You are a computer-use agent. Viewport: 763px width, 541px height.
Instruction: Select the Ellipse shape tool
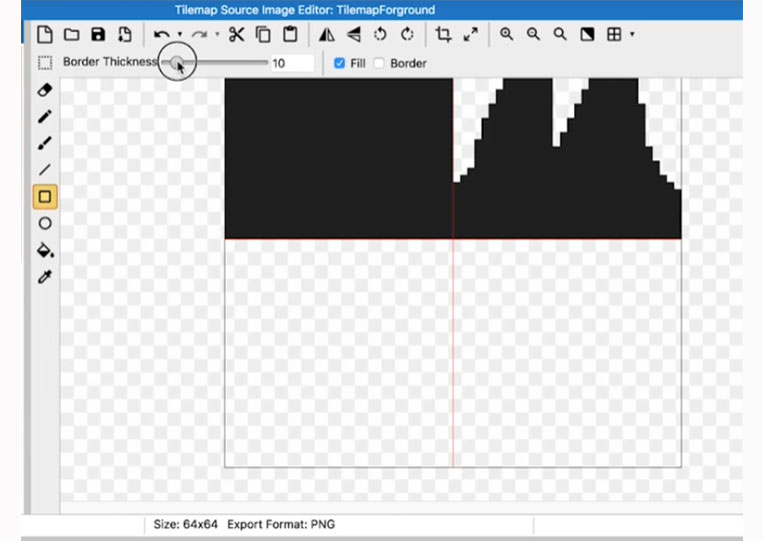pyautogui.click(x=45, y=224)
